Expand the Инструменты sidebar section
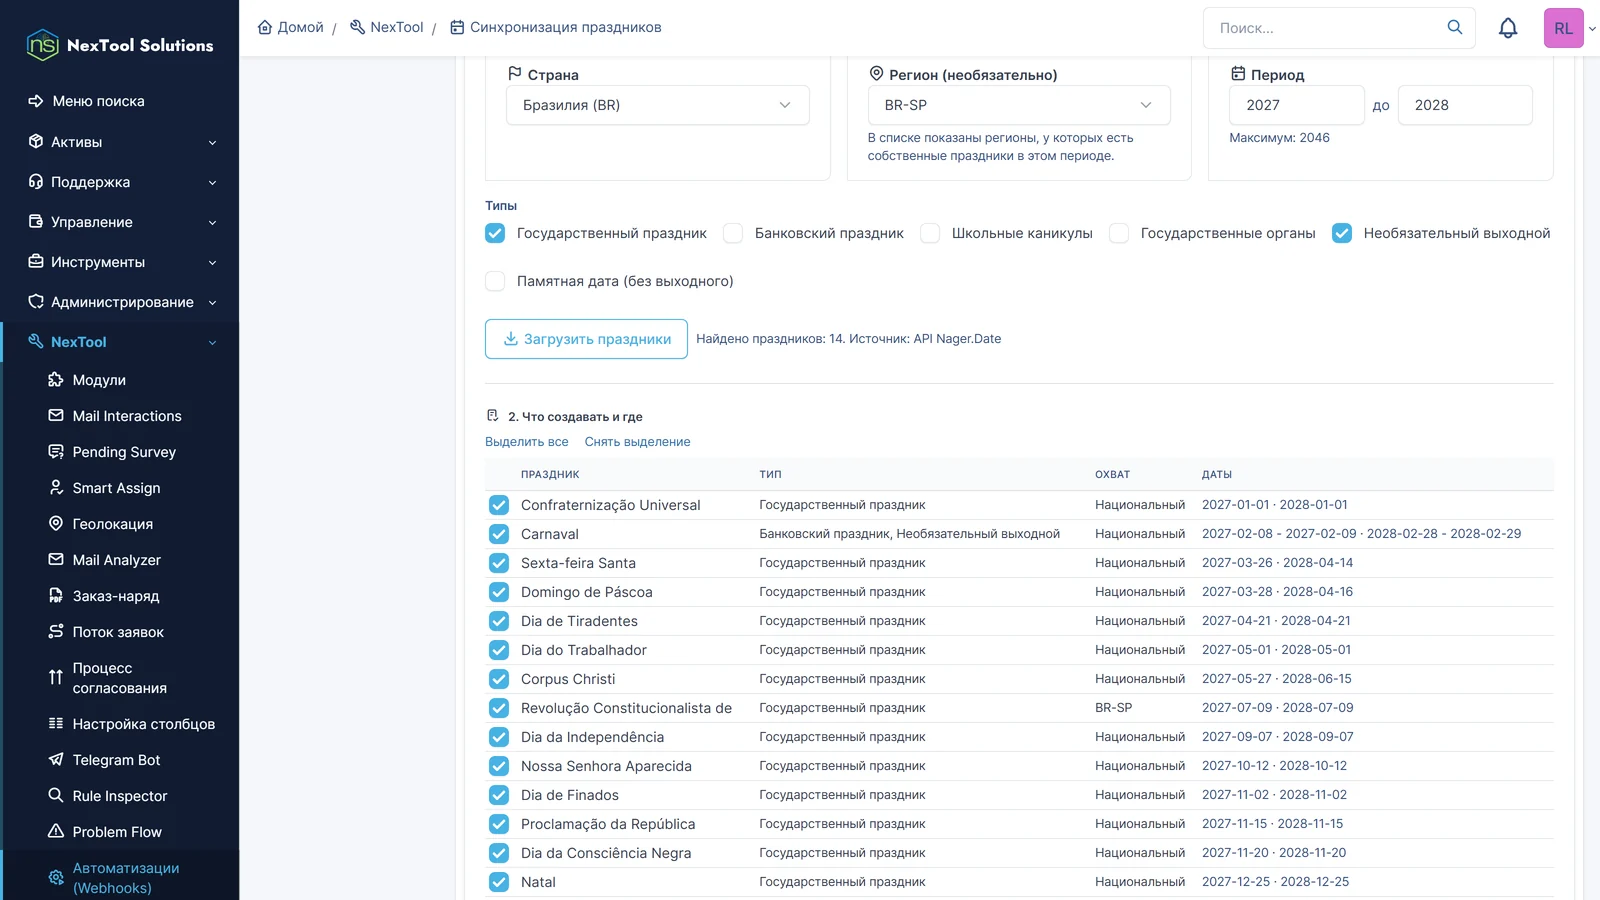Screen dimensions: 1600x900 tap(120, 262)
